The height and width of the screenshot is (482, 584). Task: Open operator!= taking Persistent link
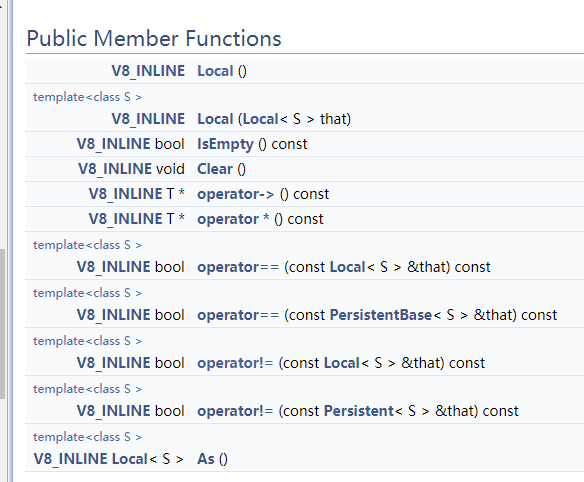coord(235,411)
